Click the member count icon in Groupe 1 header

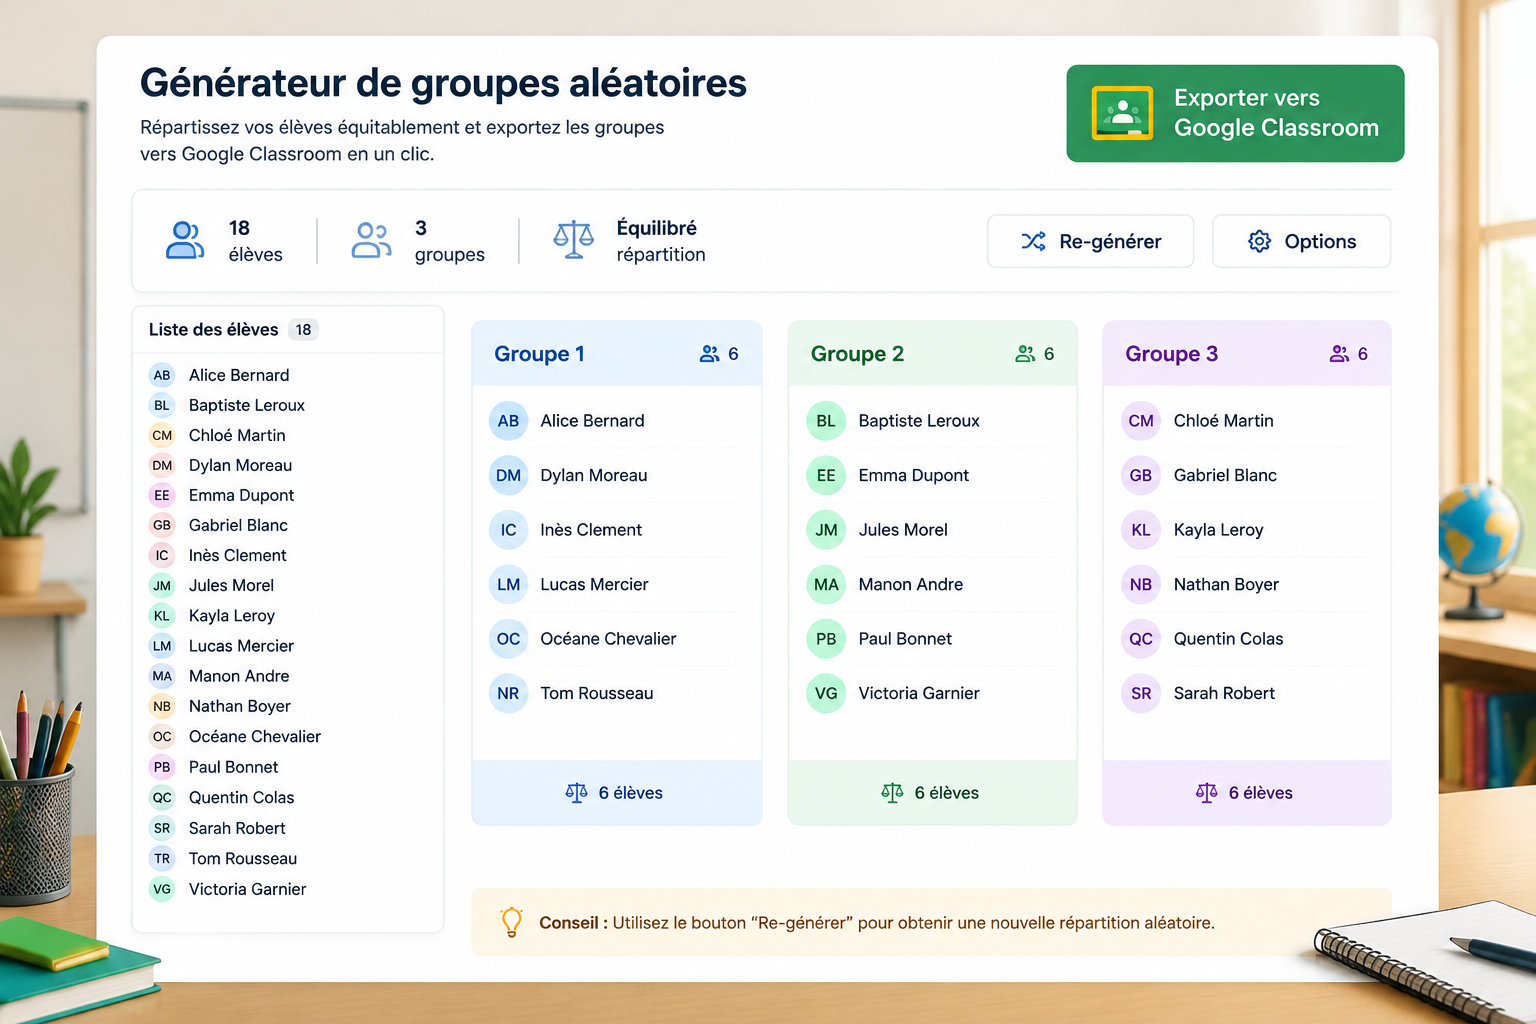709,354
